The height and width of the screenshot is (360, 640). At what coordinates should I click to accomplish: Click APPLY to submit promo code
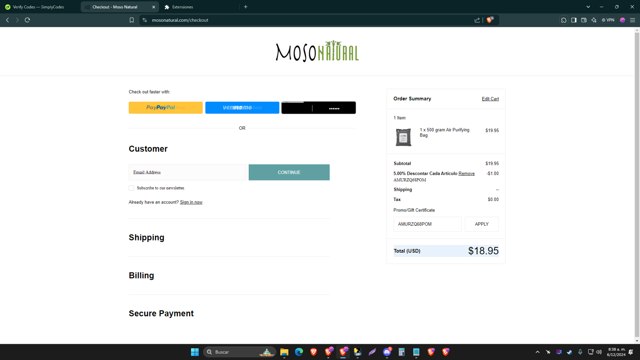482,224
